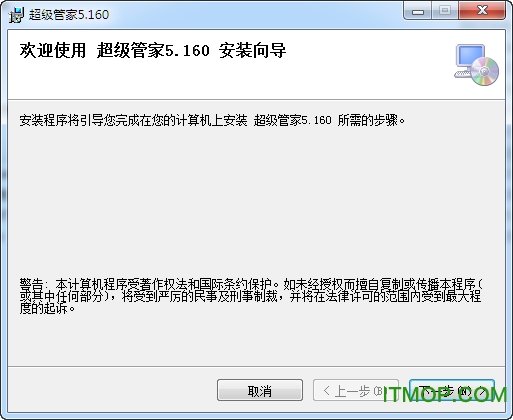513x420 pixels.
Task: Click the 安装程序将引导您 description line
Action: tap(212, 120)
